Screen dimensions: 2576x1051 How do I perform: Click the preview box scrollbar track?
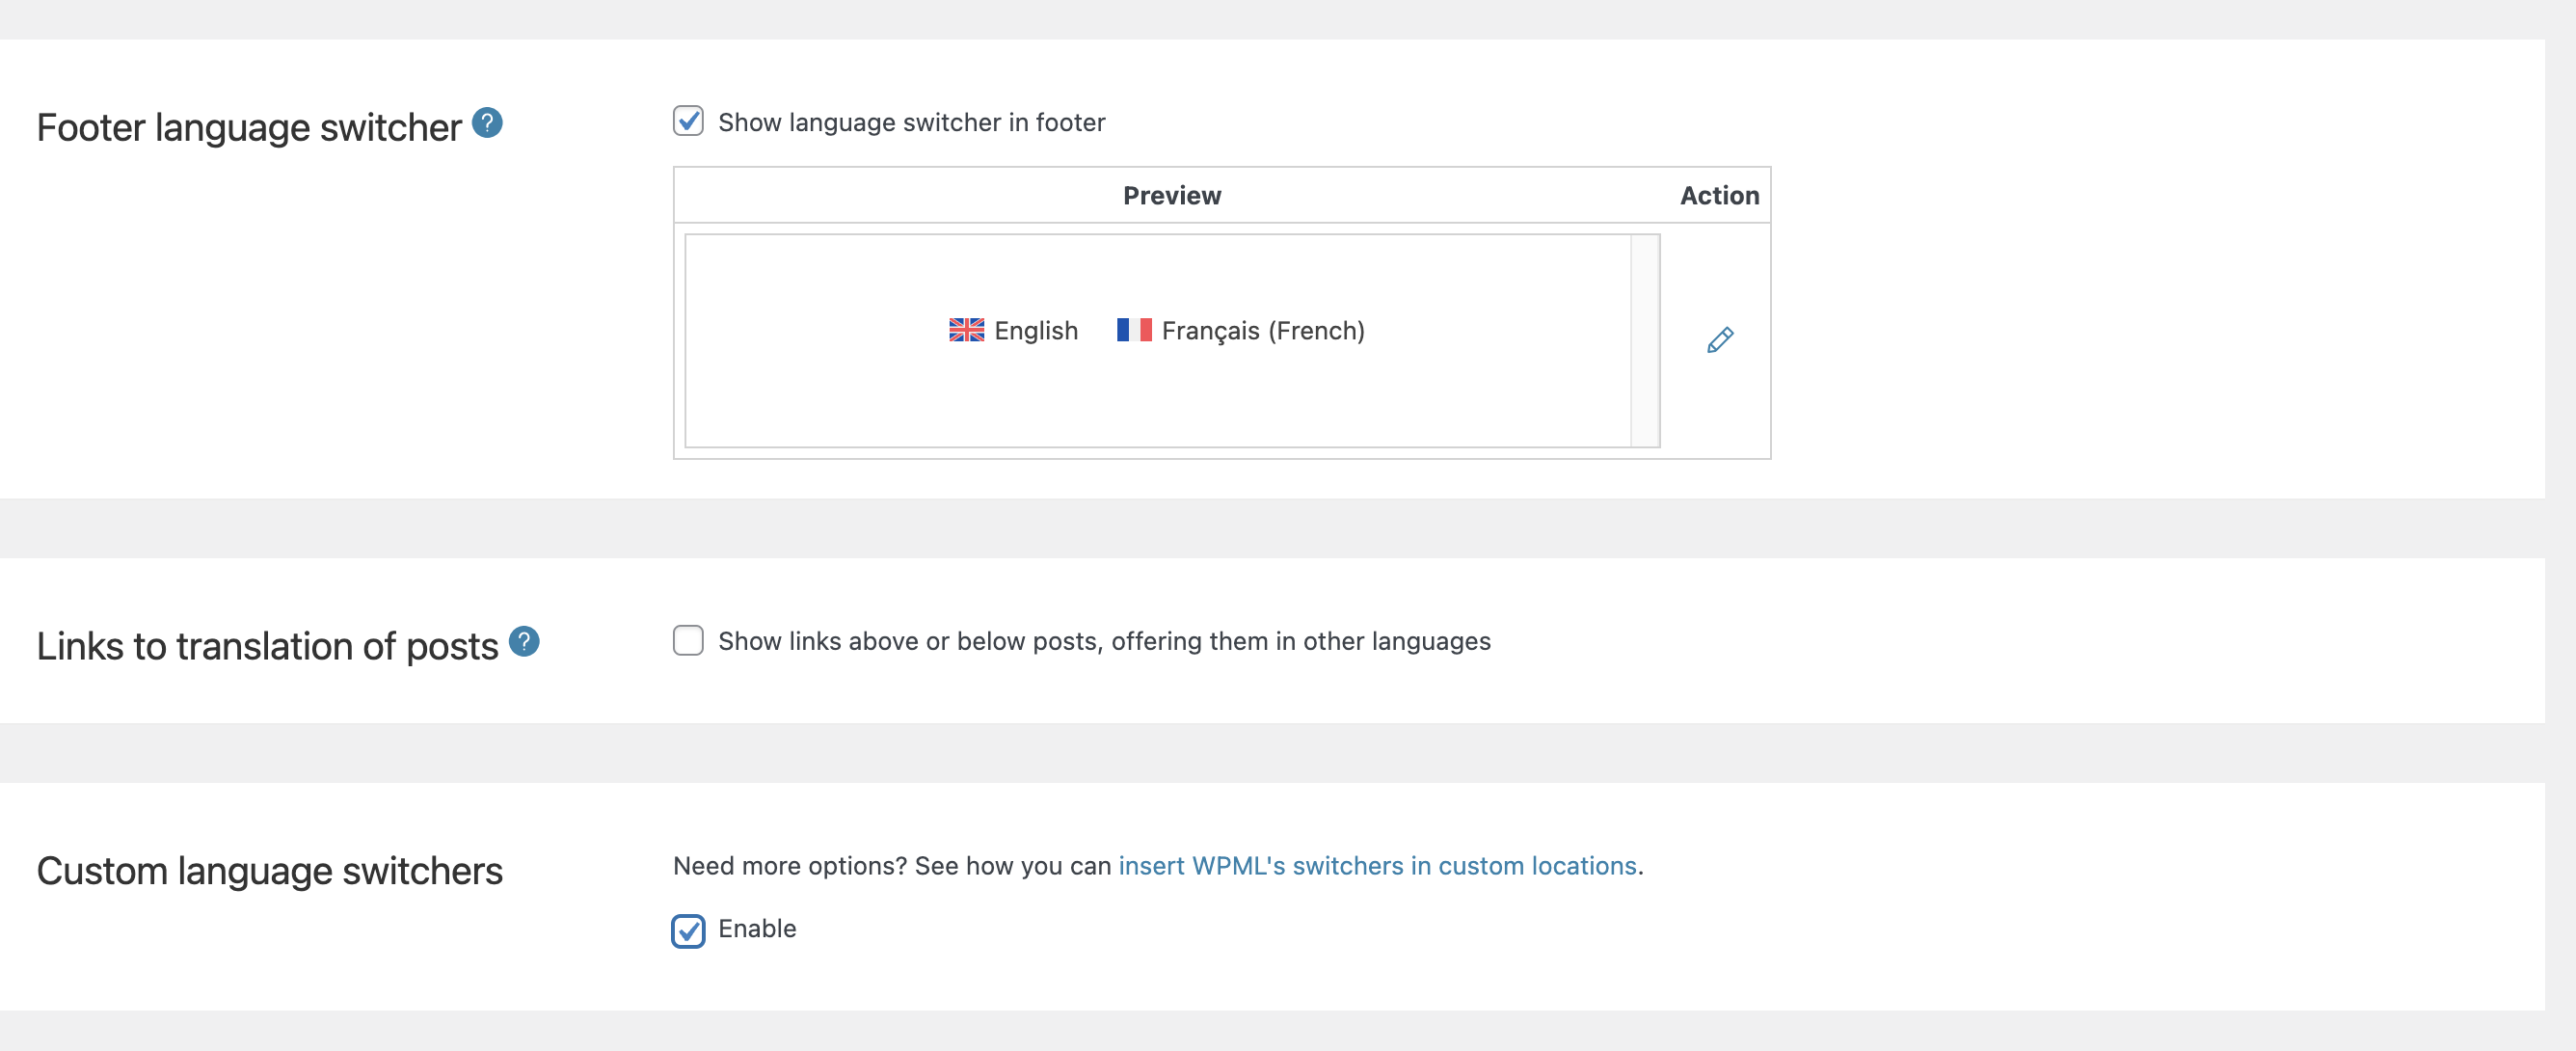point(1645,340)
